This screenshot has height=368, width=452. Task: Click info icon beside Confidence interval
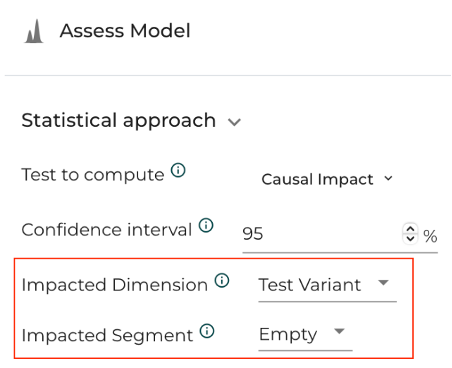coord(206,226)
